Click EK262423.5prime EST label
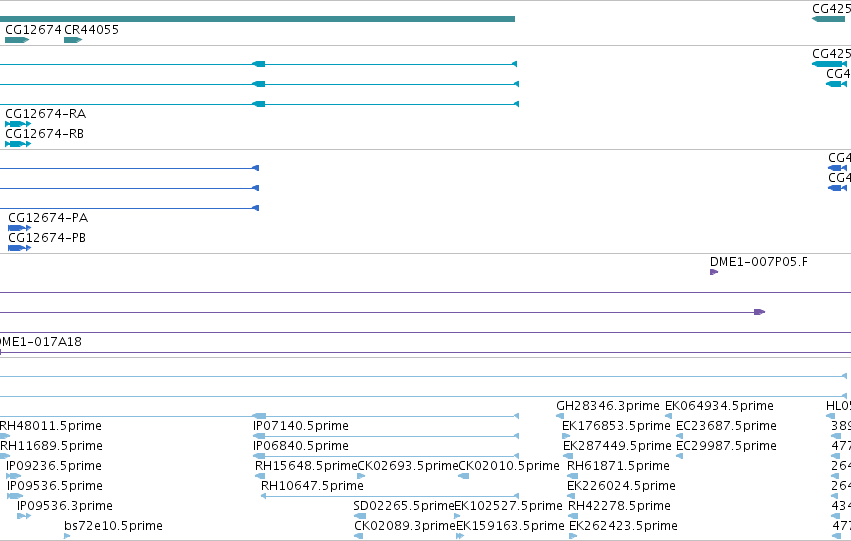 623,526
